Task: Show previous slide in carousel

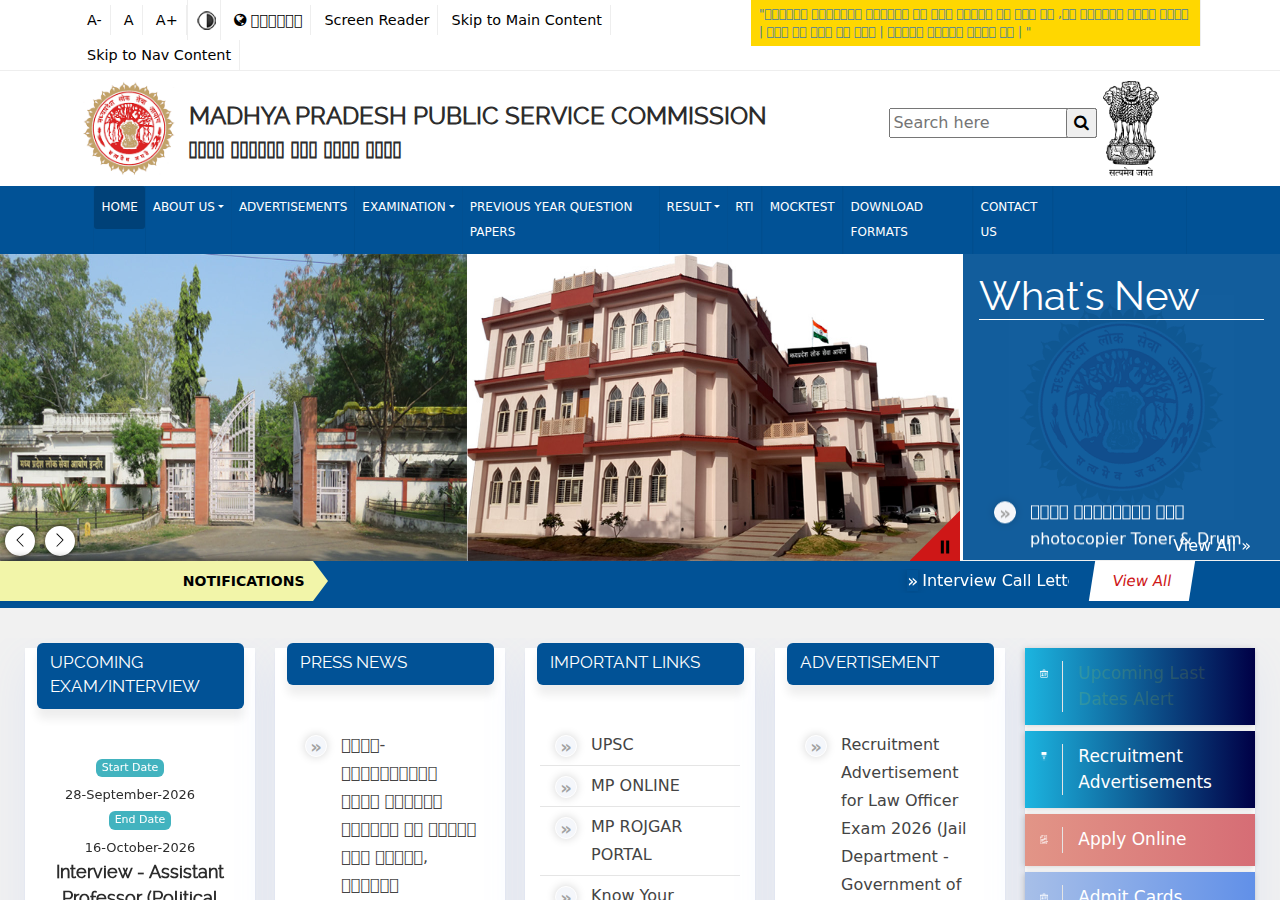Action: [x=20, y=541]
